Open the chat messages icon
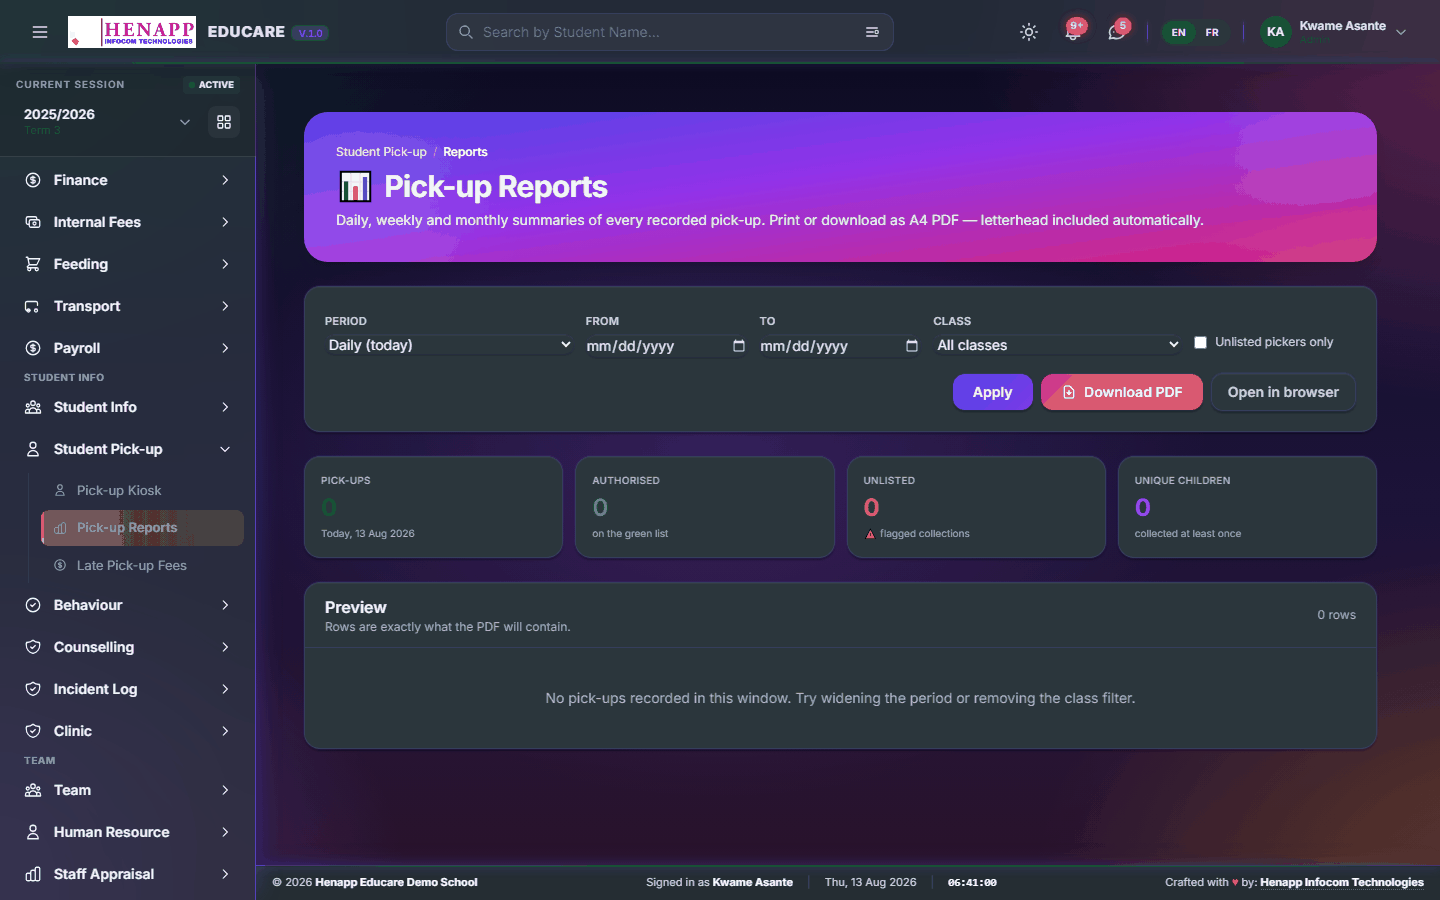Viewport: 1440px width, 900px height. pyautogui.click(x=1117, y=32)
